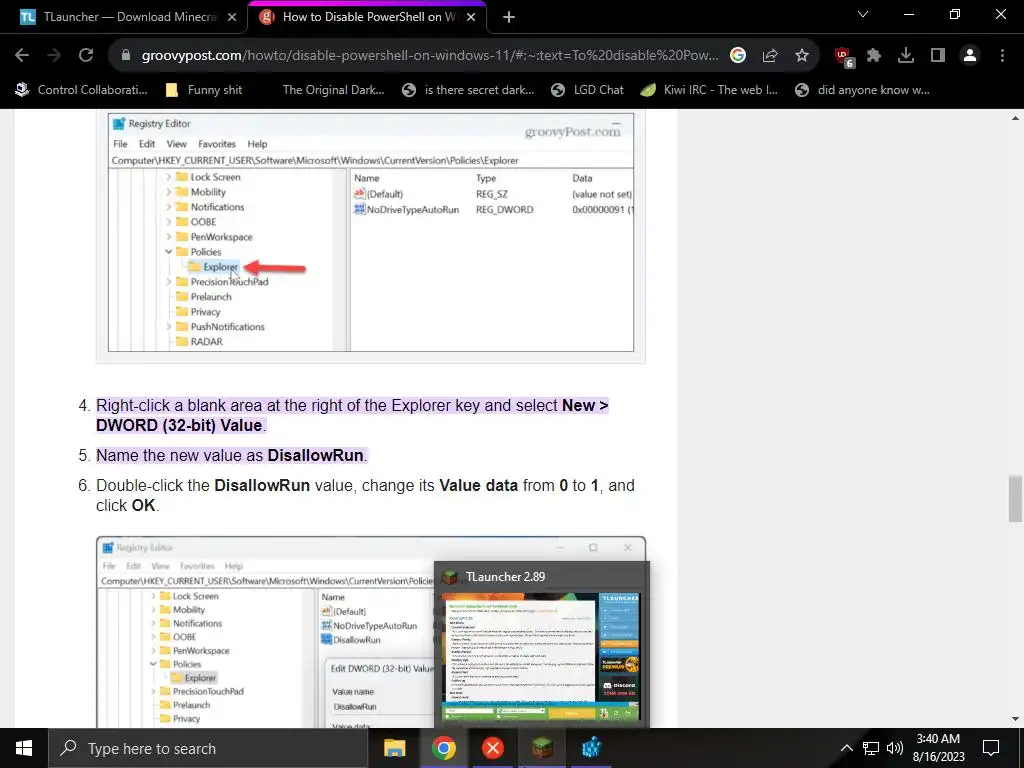Open Chrome three-dot menu
Viewport: 1024px width, 768px height.
point(1002,56)
